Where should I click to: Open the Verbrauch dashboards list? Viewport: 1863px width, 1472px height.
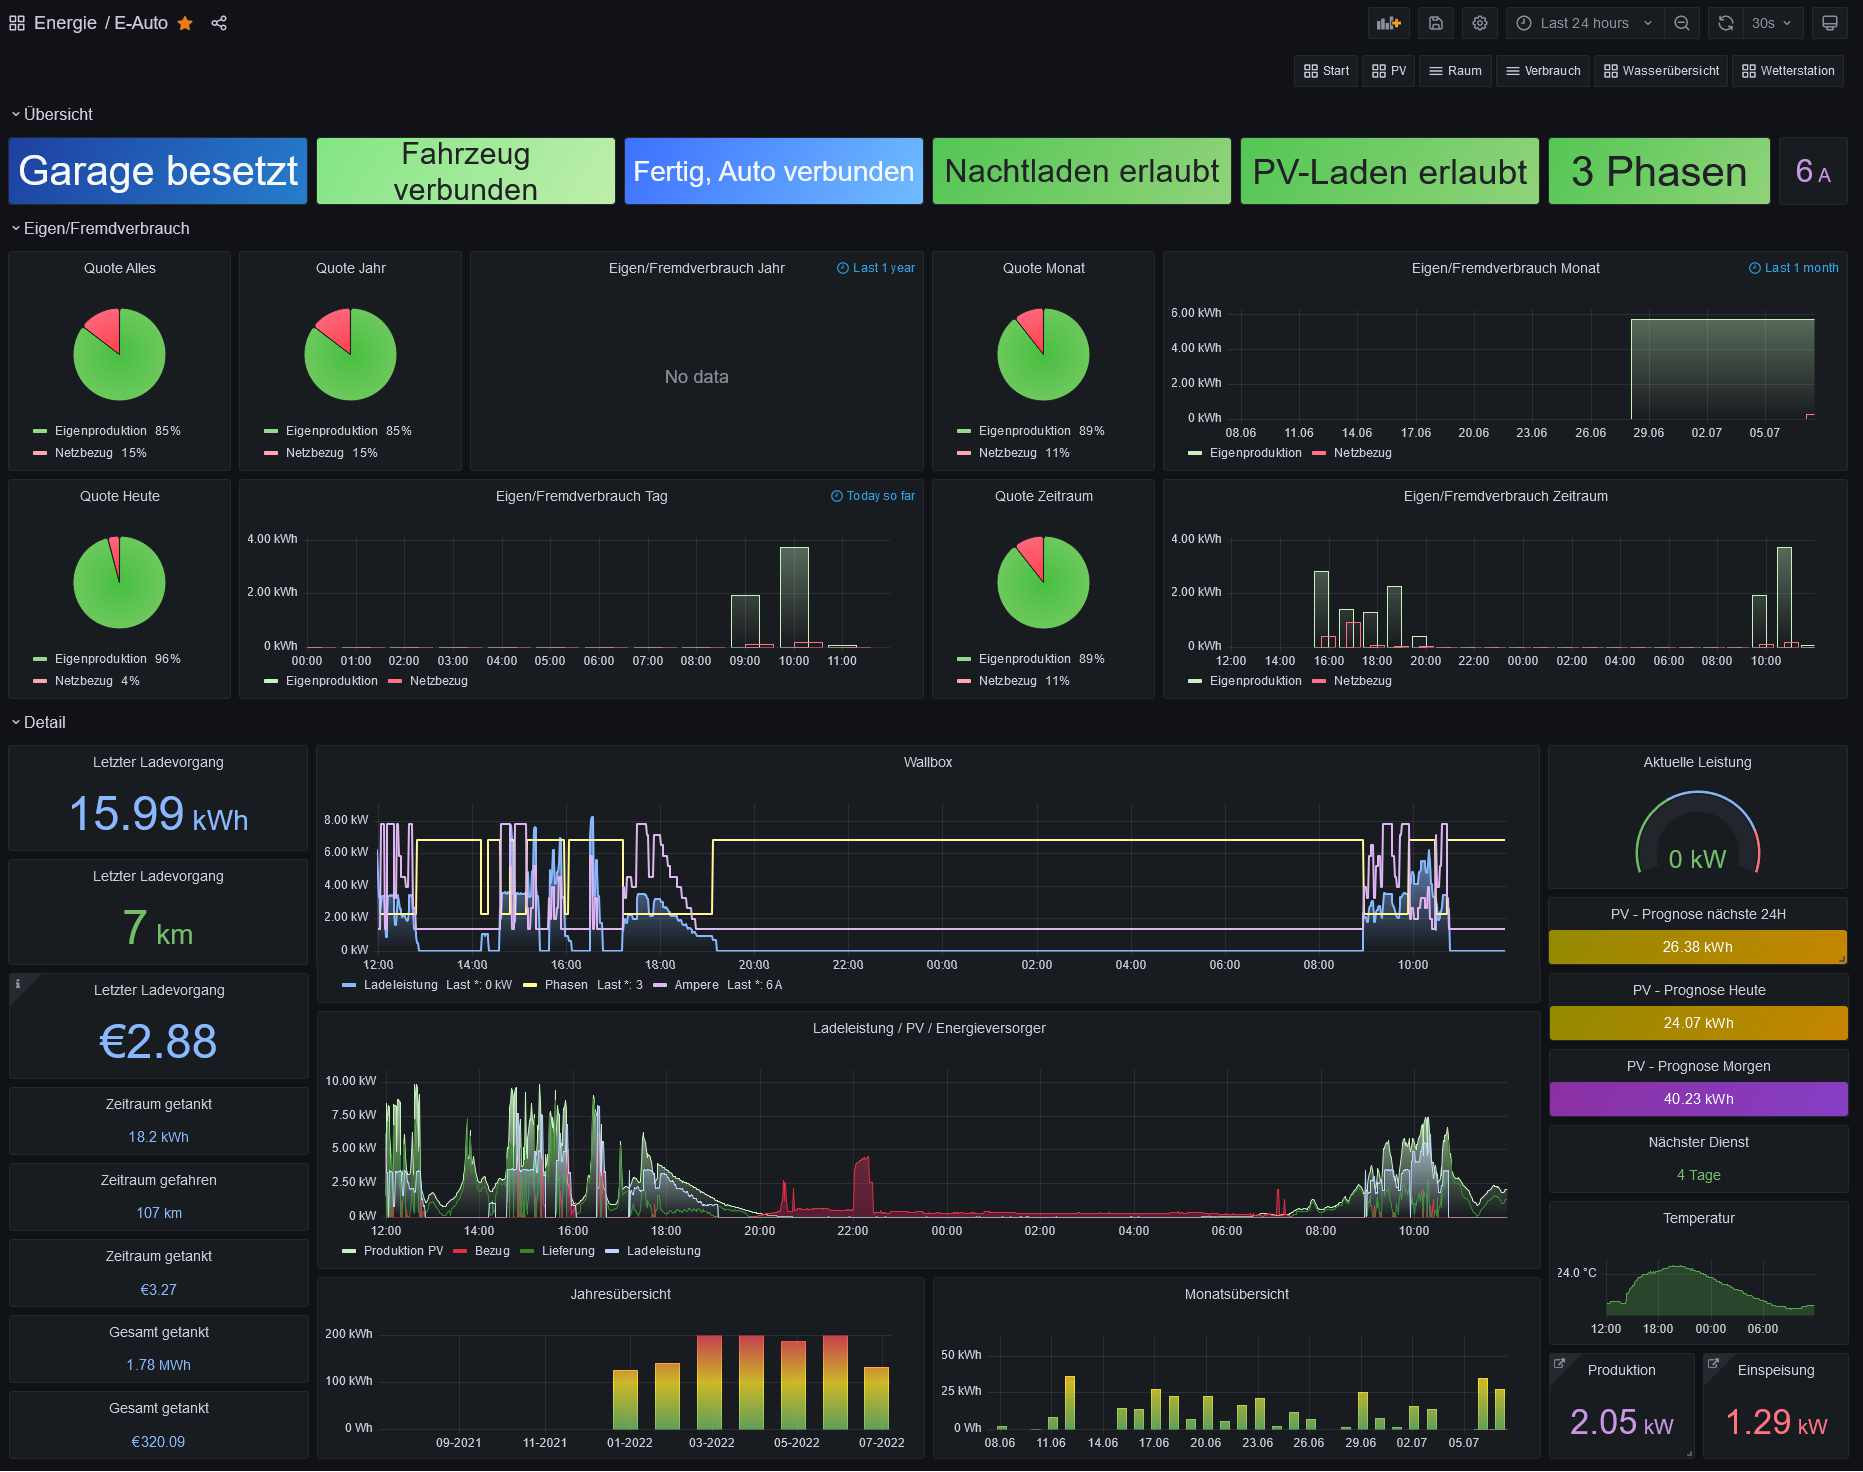(1543, 71)
